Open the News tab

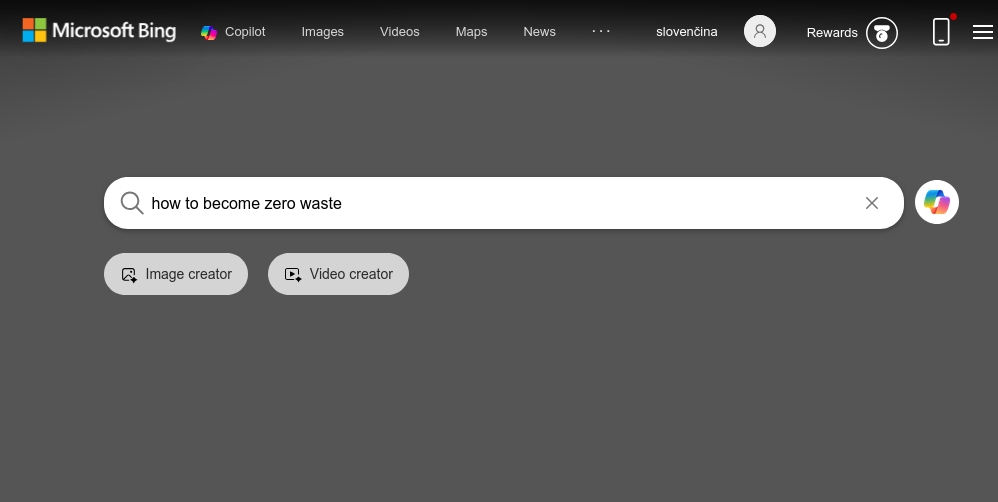coord(539,32)
